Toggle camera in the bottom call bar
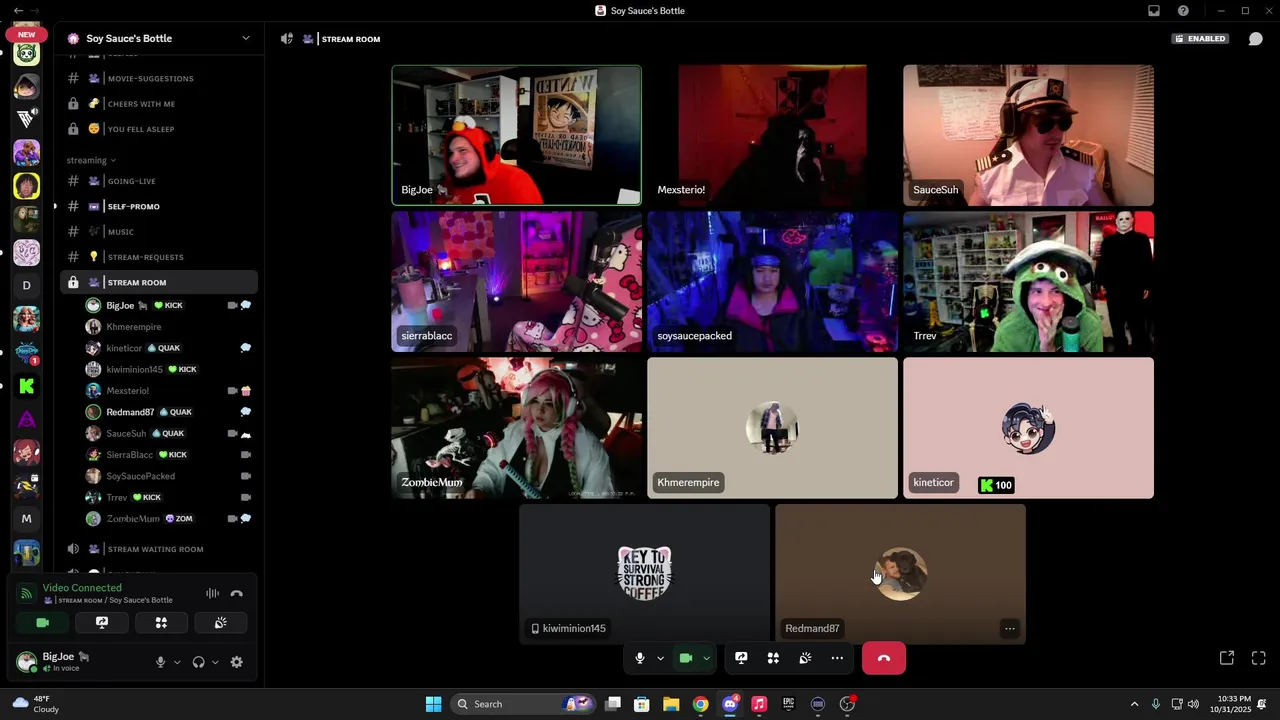This screenshot has height=720, width=1280. tap(686, 658)
